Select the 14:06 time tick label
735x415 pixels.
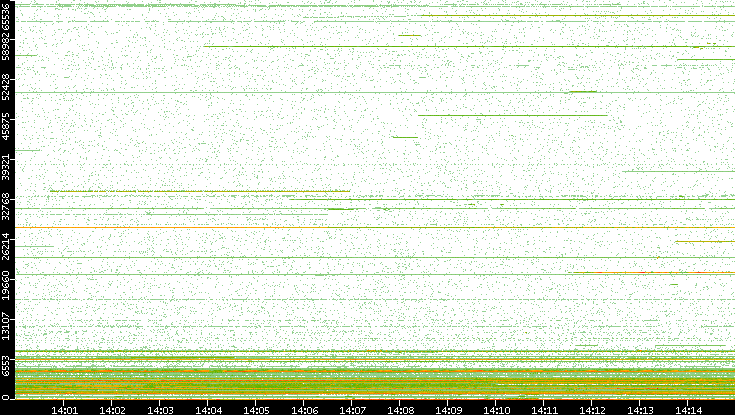tap(304, 411)
